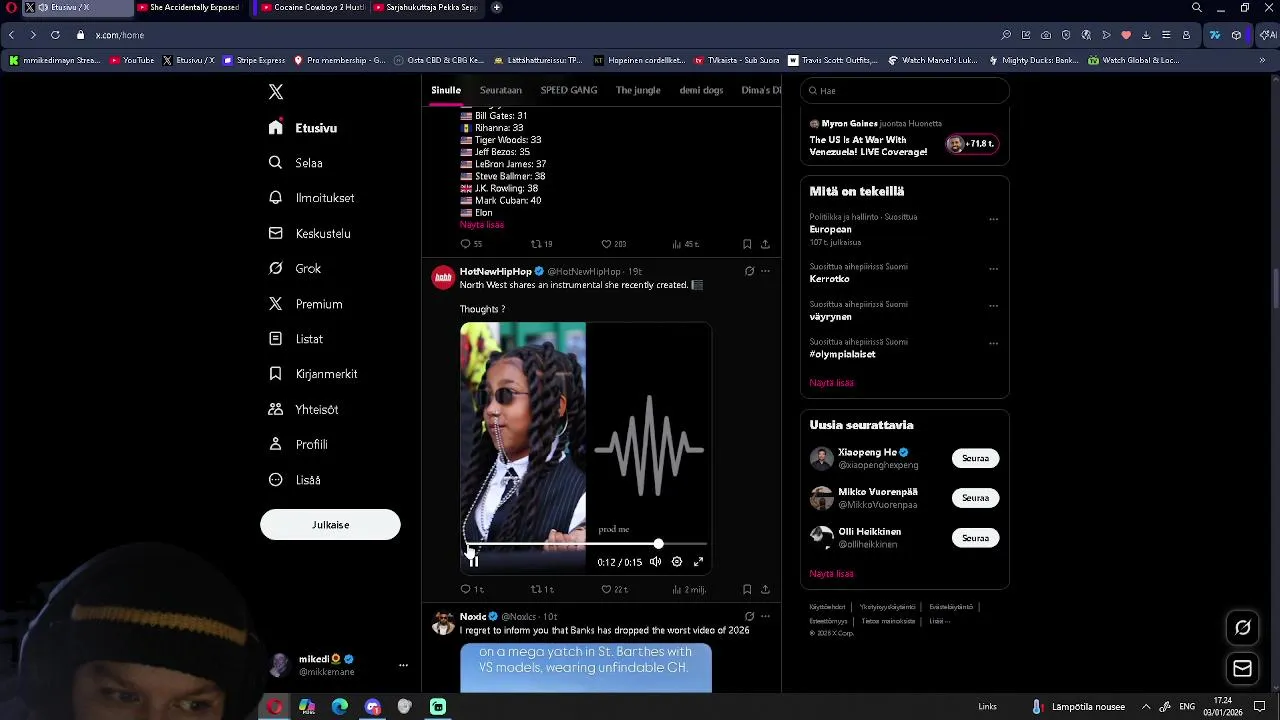Go back in browser history

point(11,35)
